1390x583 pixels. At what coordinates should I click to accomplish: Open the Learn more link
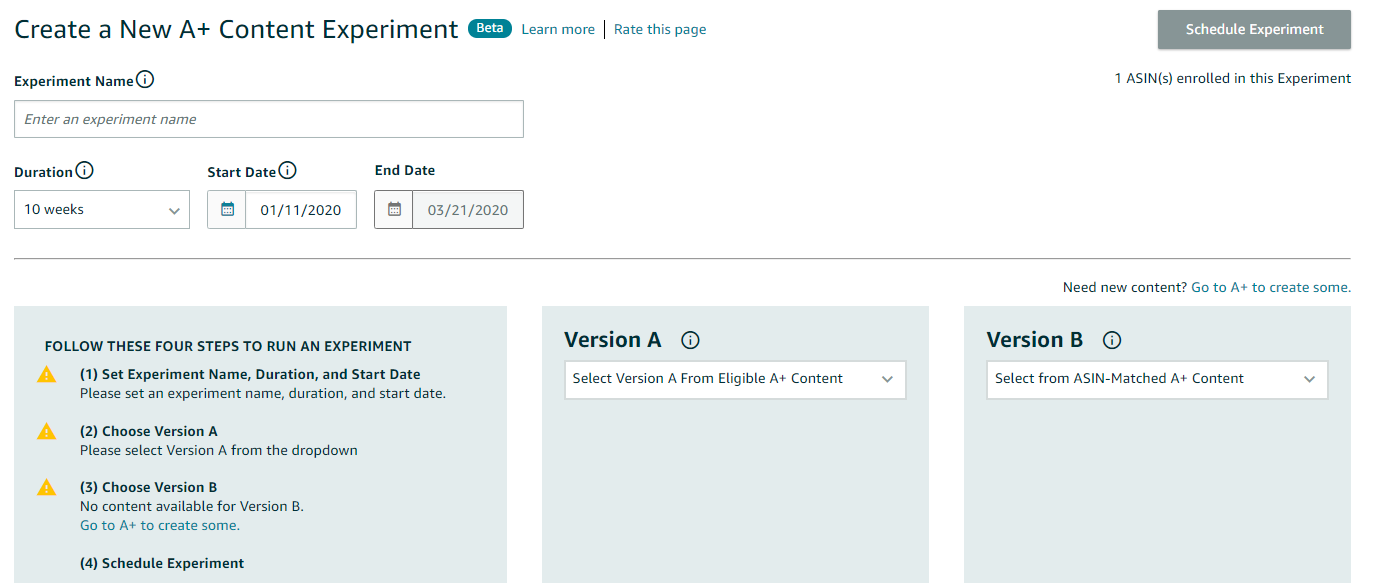click(x=558, y=29)
